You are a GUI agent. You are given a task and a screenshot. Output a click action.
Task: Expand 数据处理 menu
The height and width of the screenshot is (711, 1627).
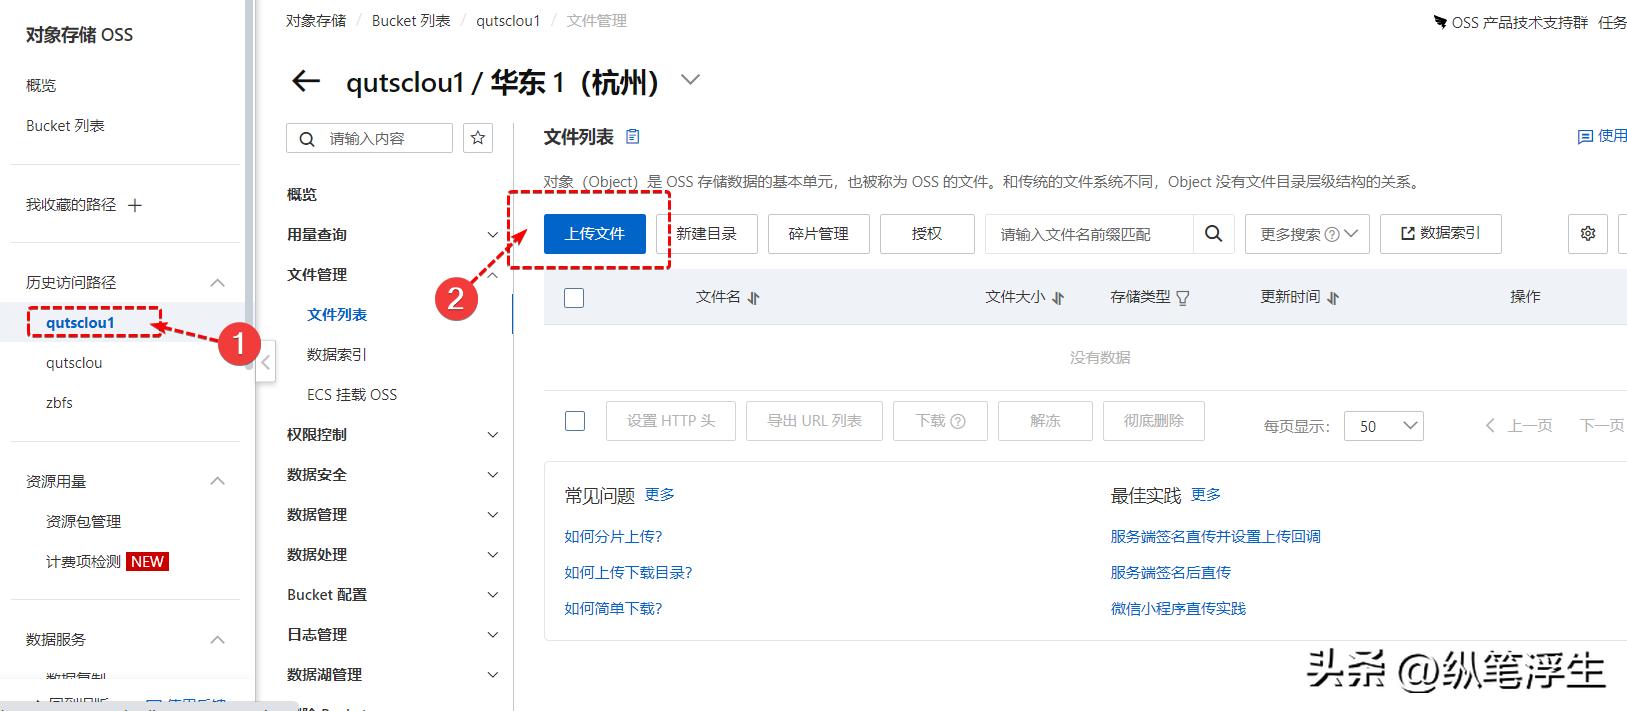492,555
